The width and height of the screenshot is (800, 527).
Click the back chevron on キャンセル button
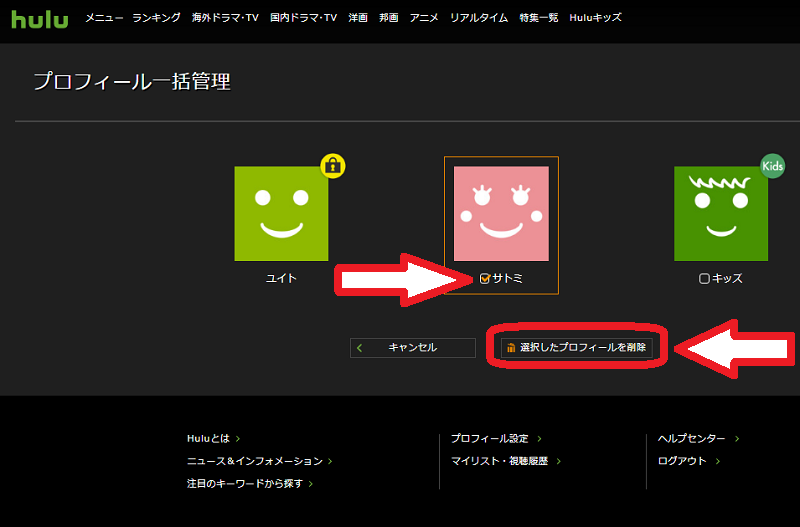pos(360,348)
